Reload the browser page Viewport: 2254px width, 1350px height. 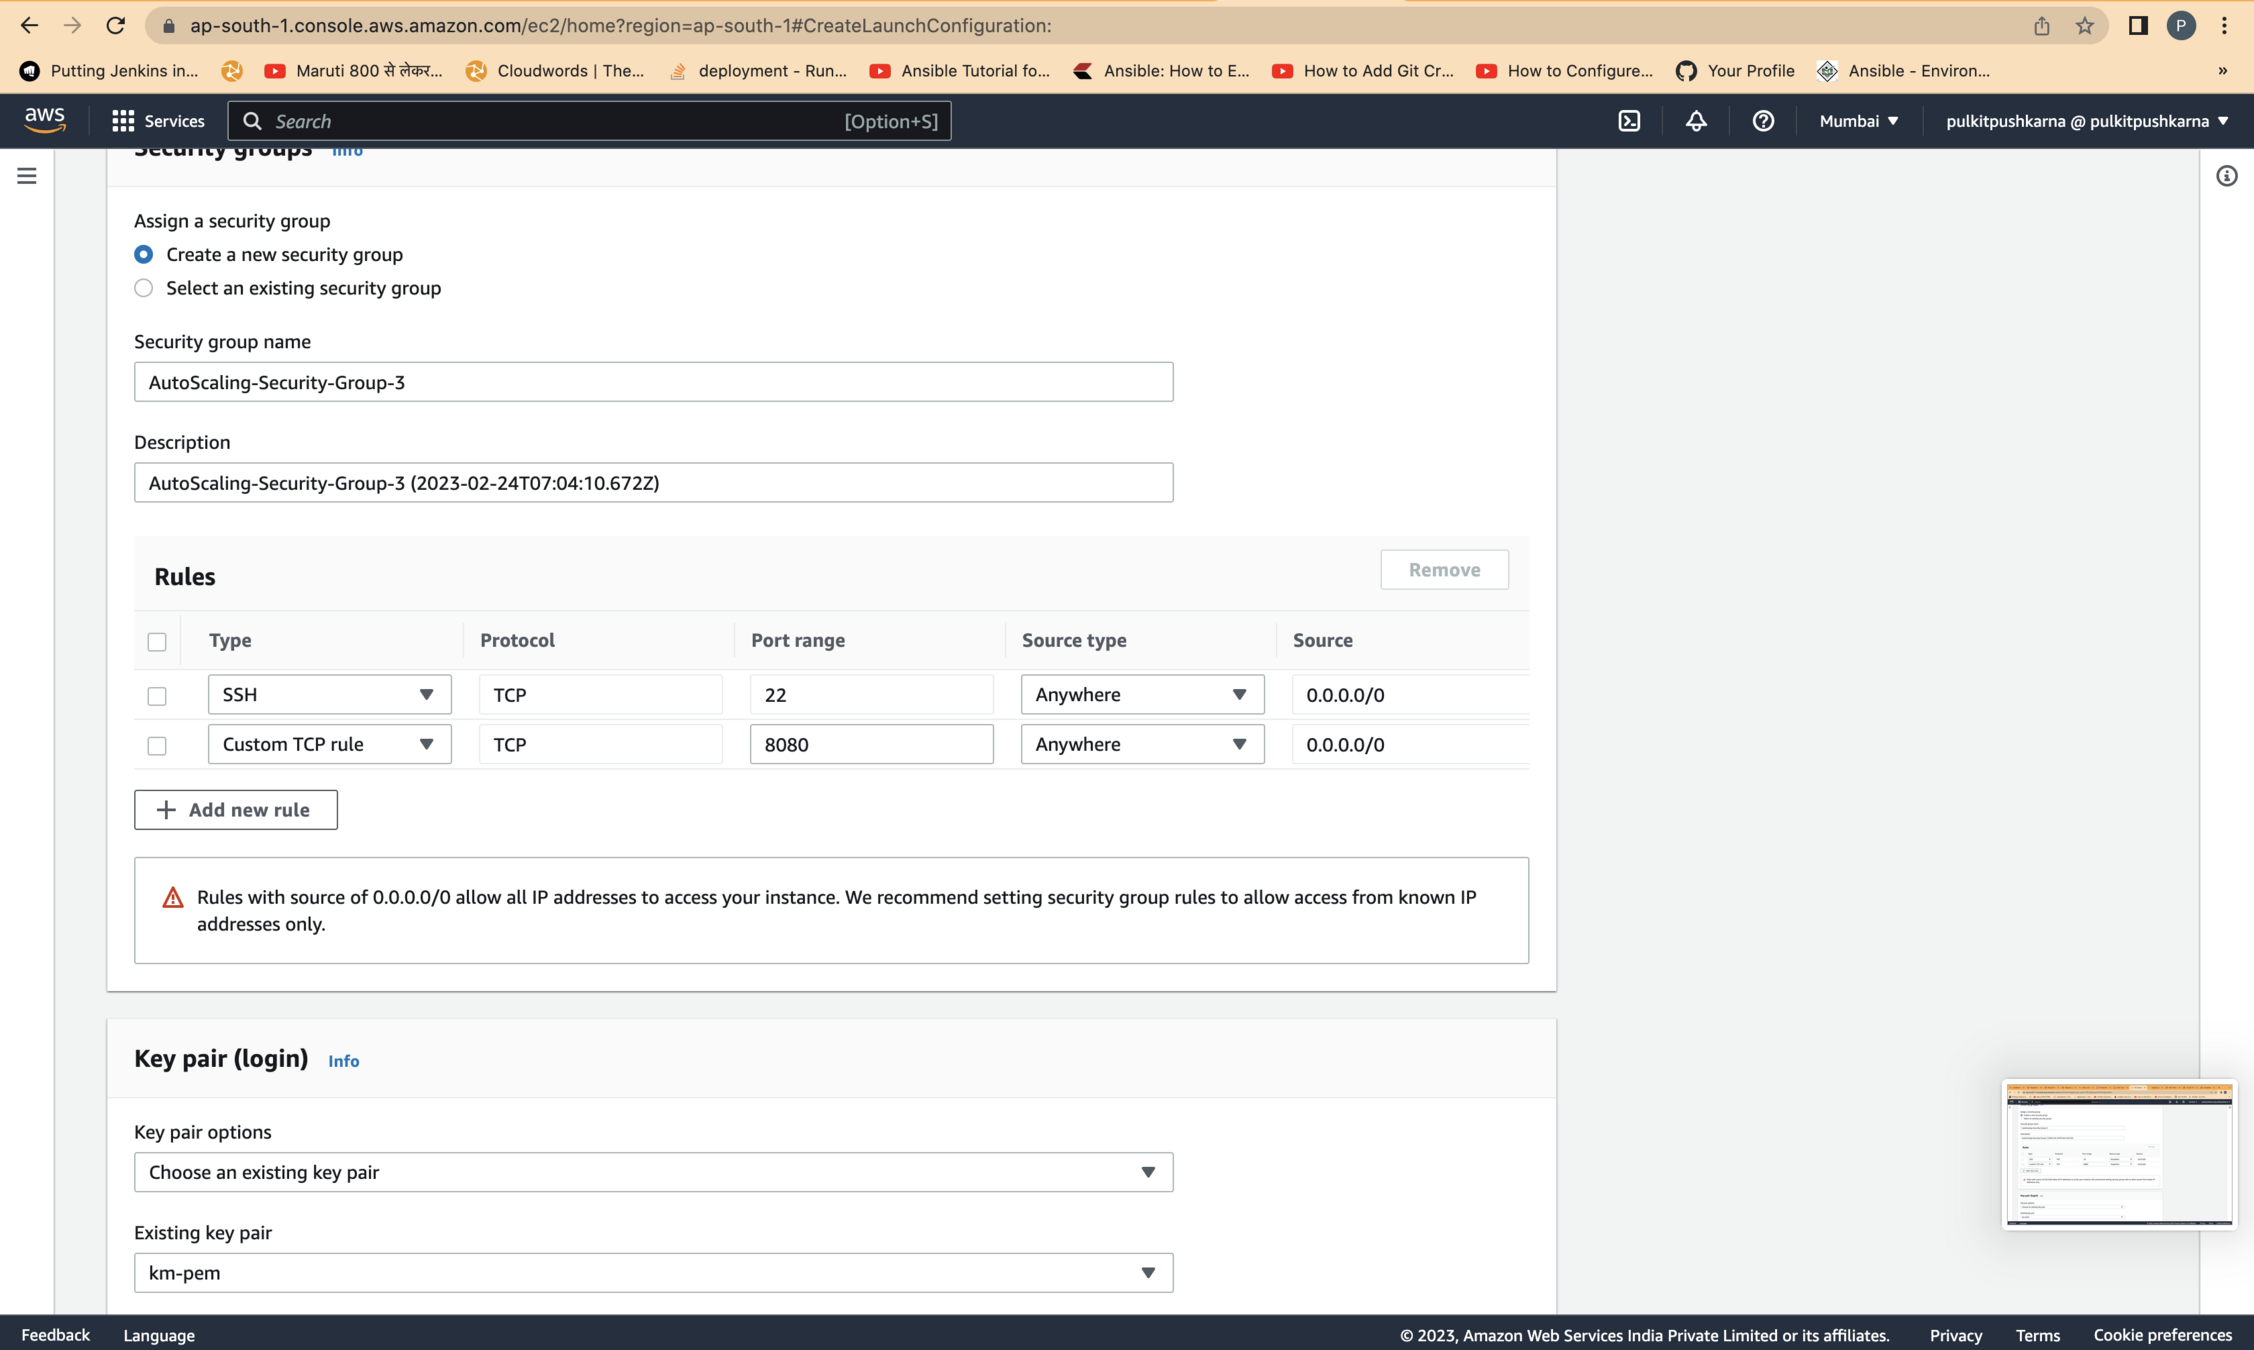pos(116,26)
